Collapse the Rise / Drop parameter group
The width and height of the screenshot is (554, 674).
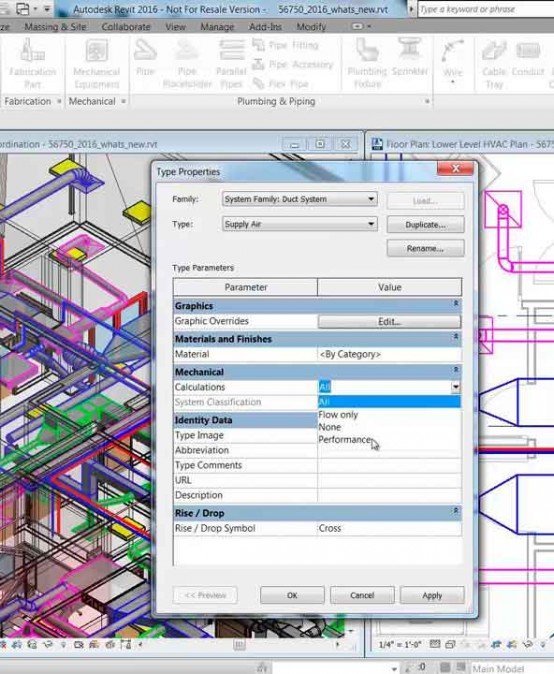coord(456,511)
